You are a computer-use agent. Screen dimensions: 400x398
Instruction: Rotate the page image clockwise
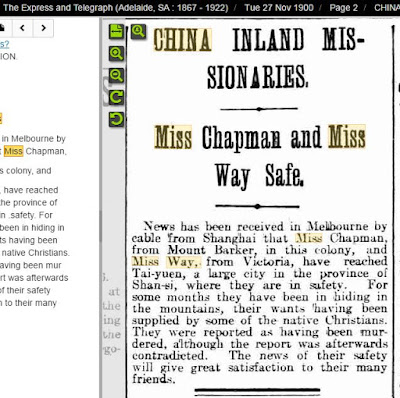click(116, 97)
